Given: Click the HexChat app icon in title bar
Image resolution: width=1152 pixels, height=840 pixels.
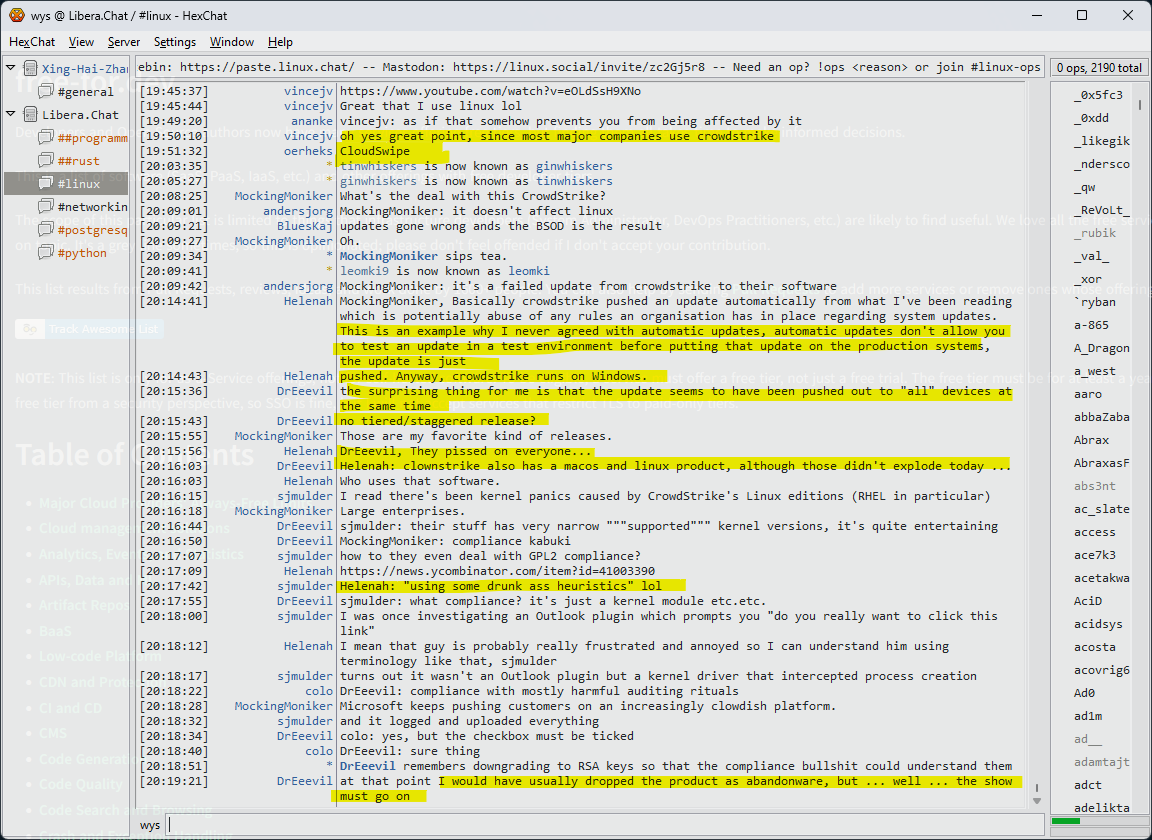Looking at the screenshot, I should pos(16,15).
